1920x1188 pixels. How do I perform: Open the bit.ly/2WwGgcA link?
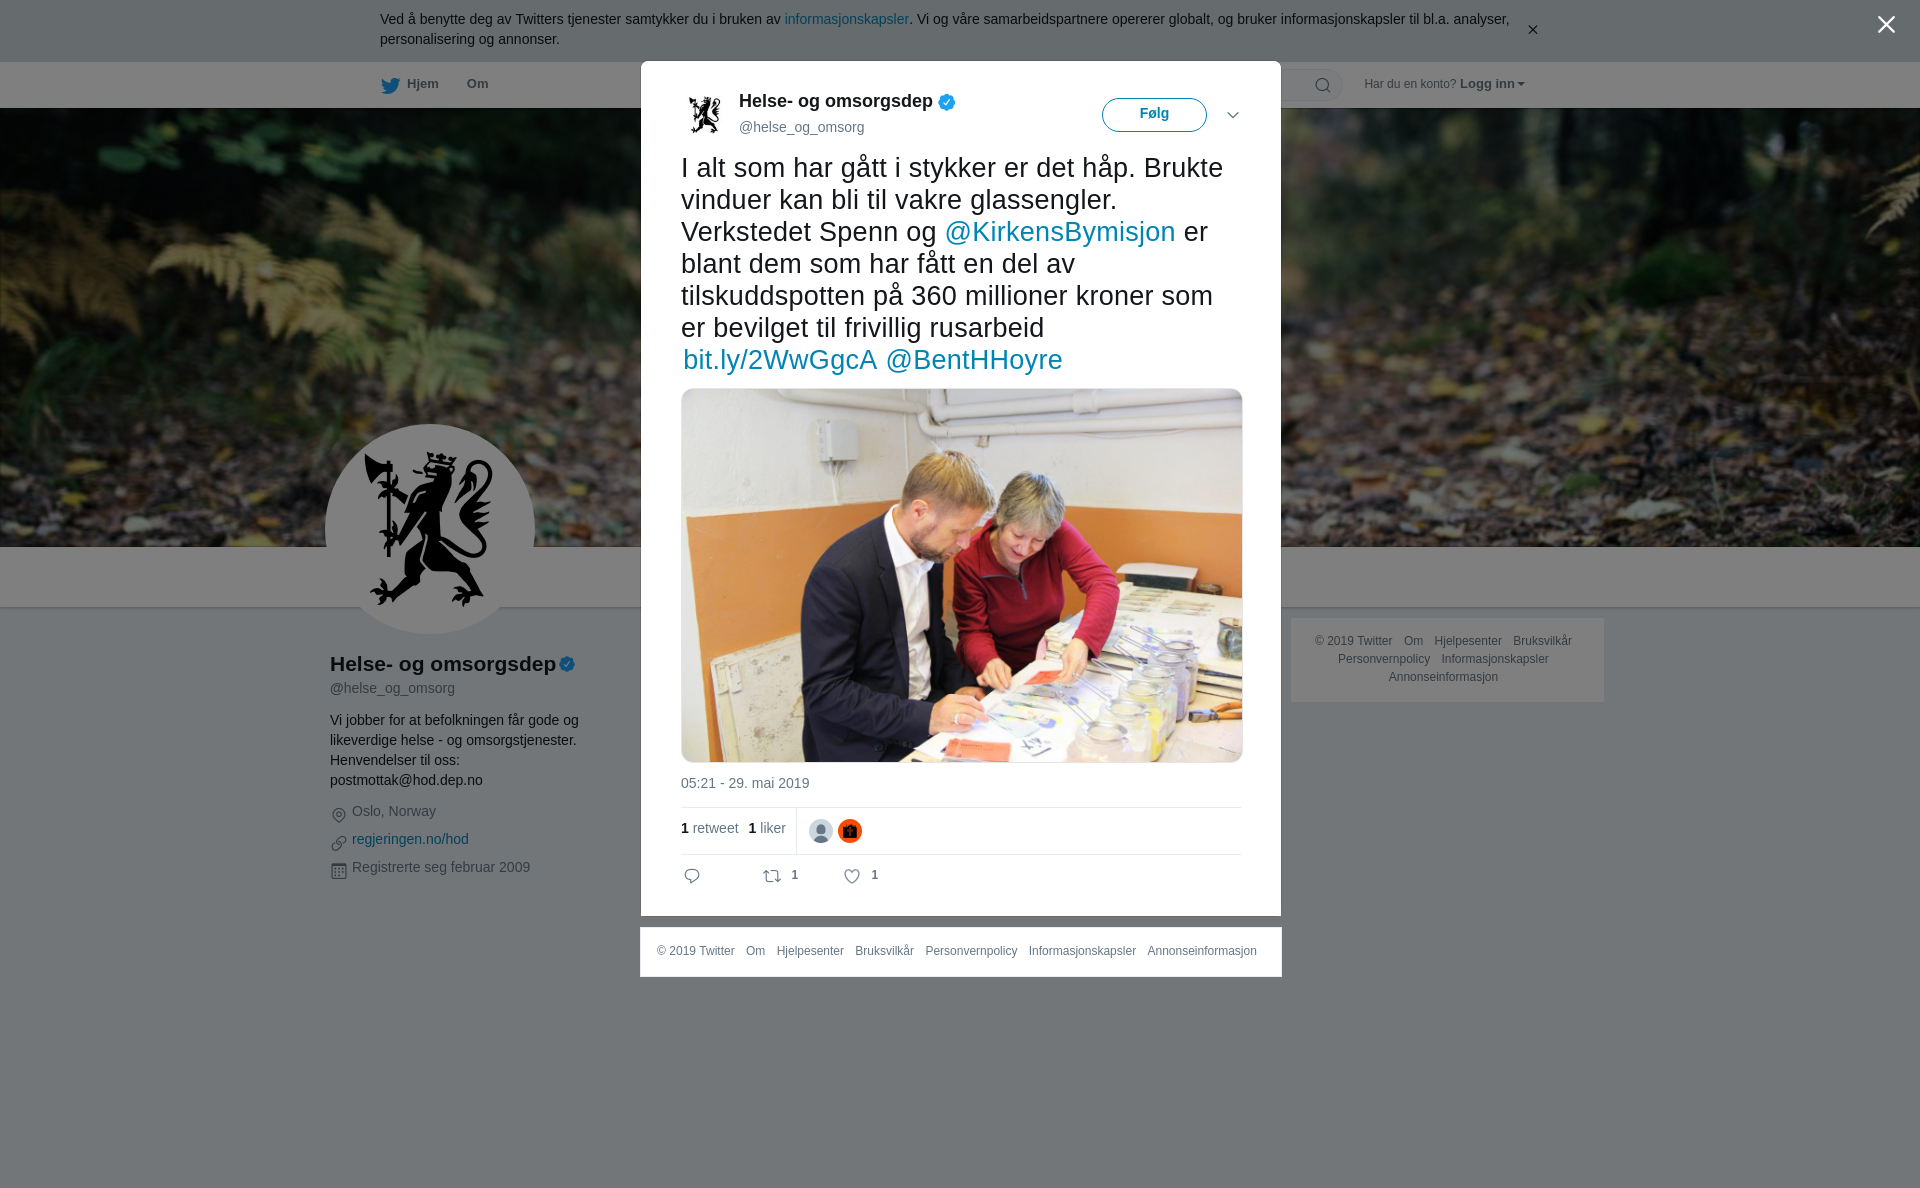click(x=780, y=360)
